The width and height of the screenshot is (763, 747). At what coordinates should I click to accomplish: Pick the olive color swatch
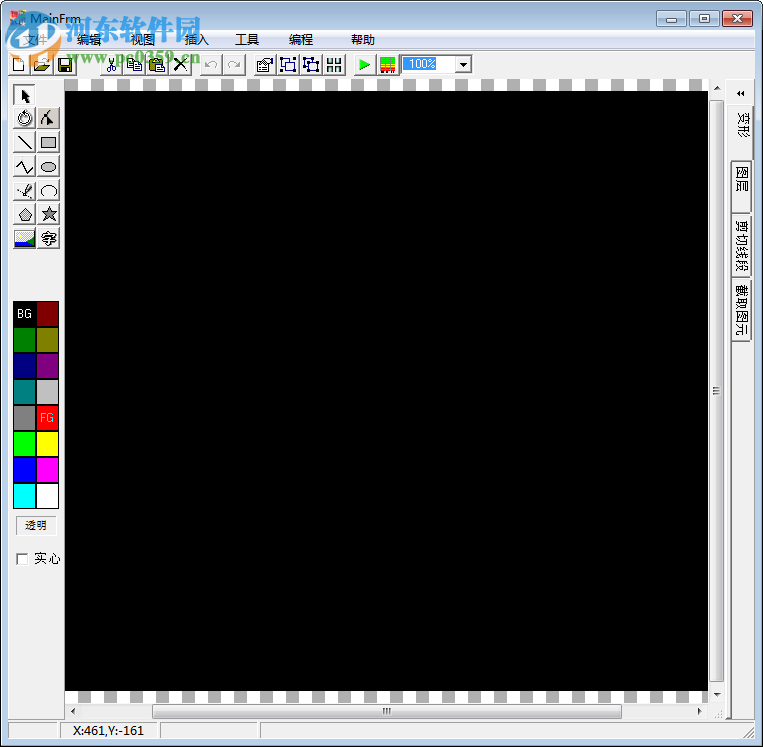click(x=48, y=340)
